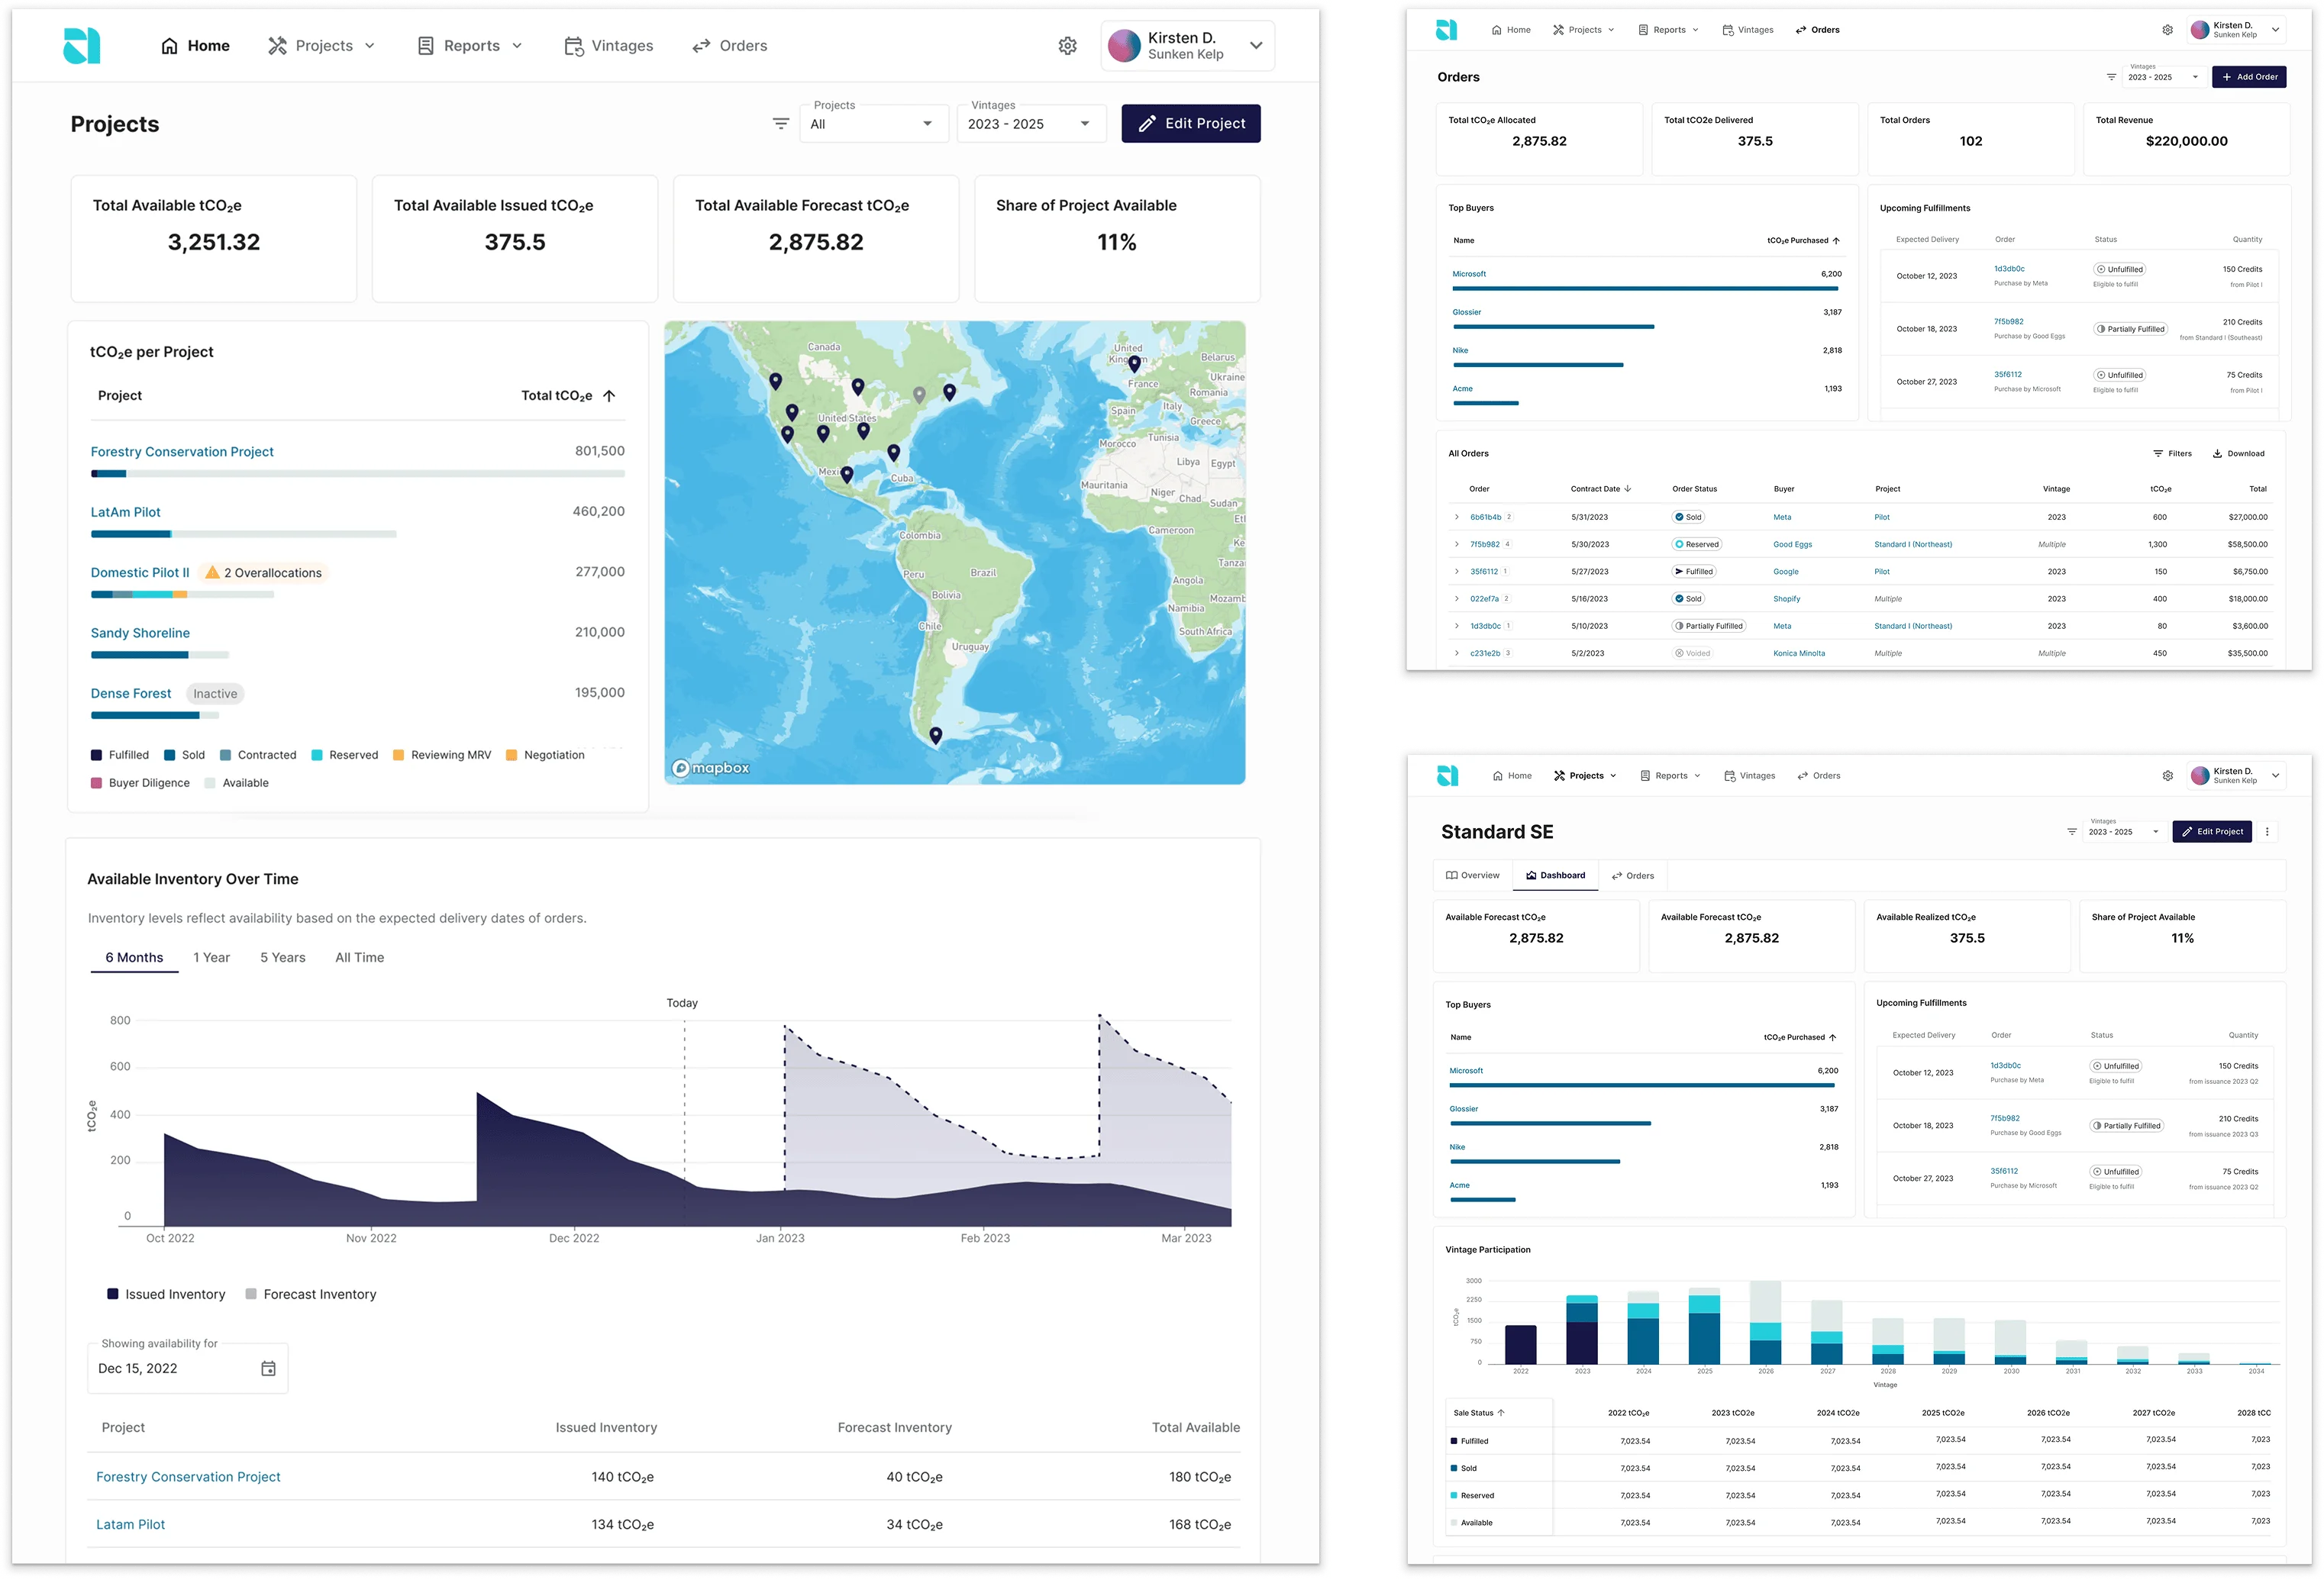Click the Filters icon in All Orders section
The height and width of the screenshot is (1583, 2324).
tap(2157, 454)
